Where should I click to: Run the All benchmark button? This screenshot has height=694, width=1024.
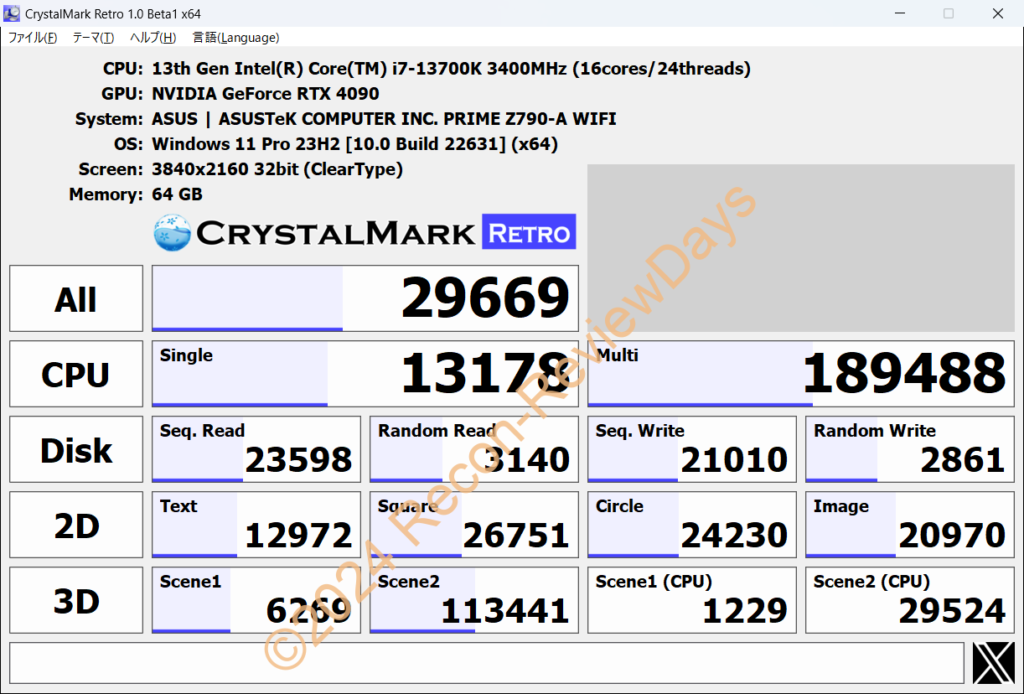coord(75,297)
